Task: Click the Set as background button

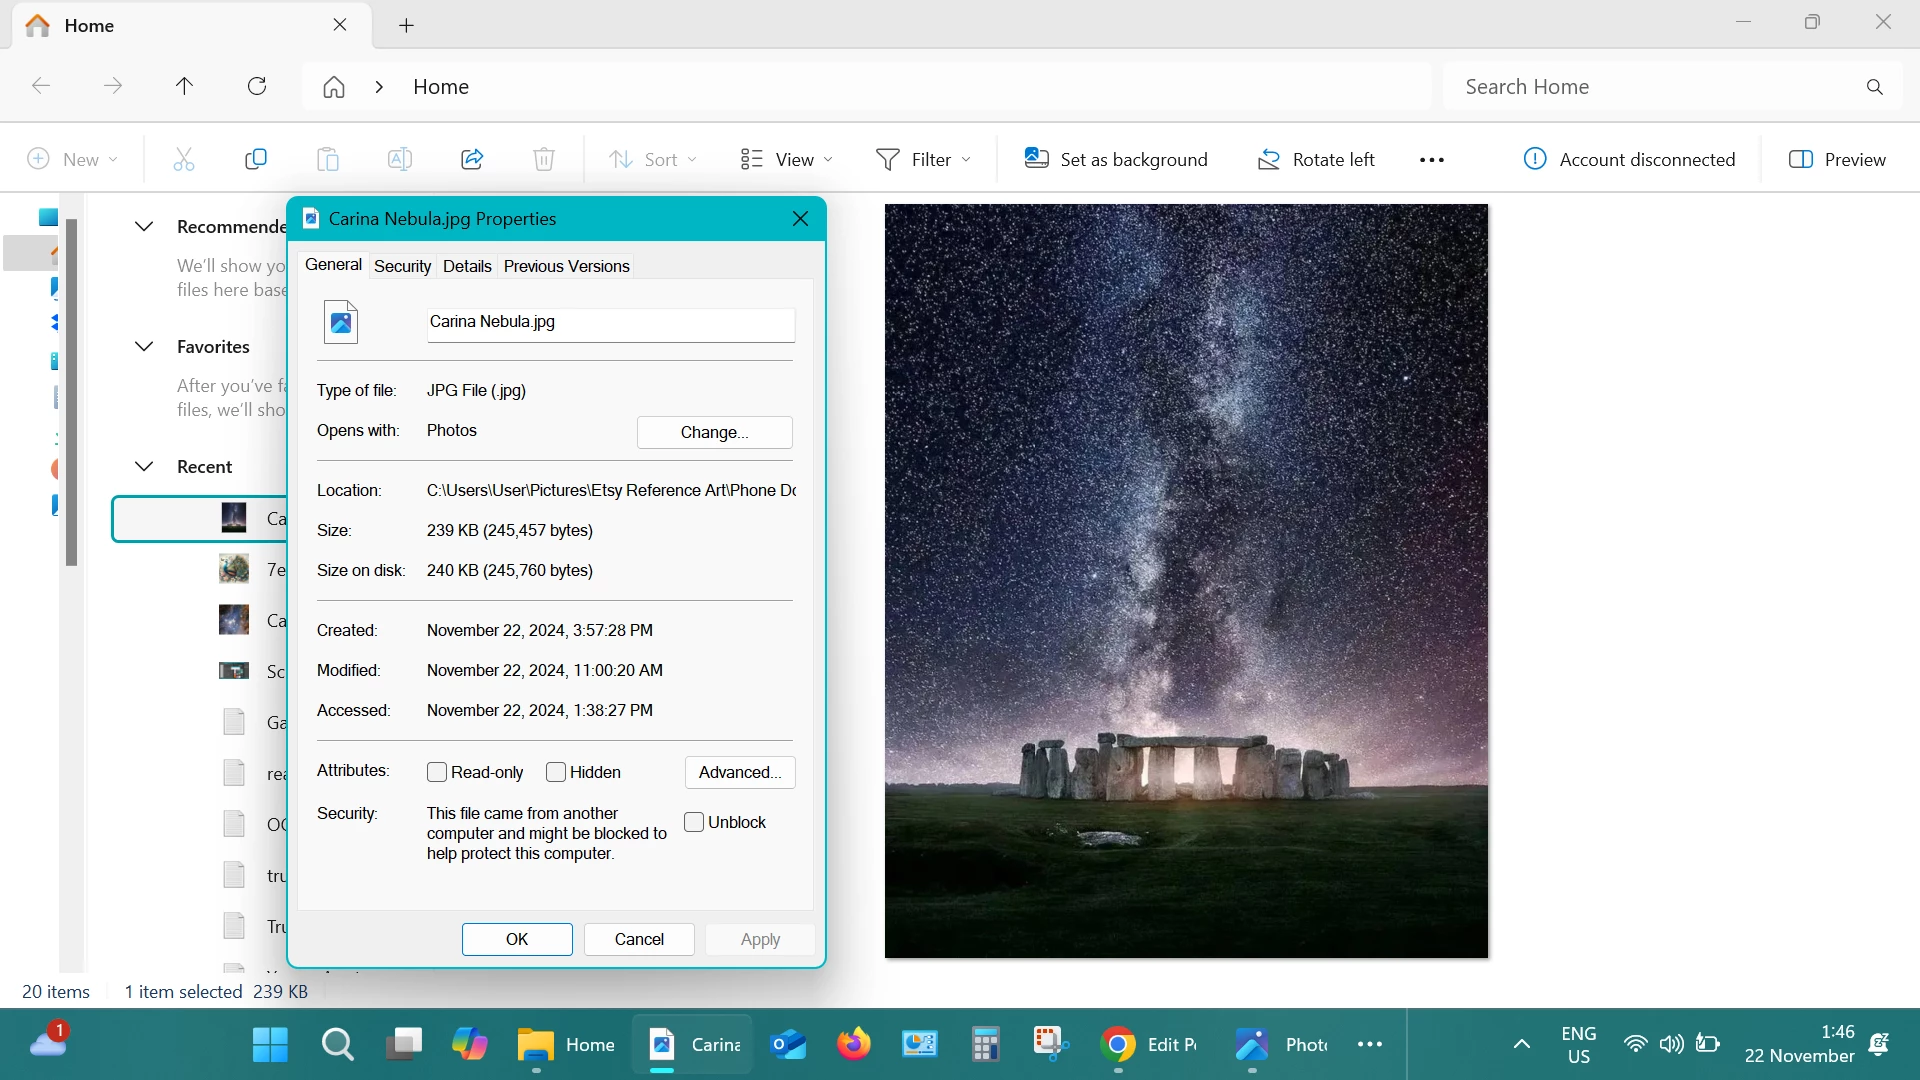Action: (1116, 159)
